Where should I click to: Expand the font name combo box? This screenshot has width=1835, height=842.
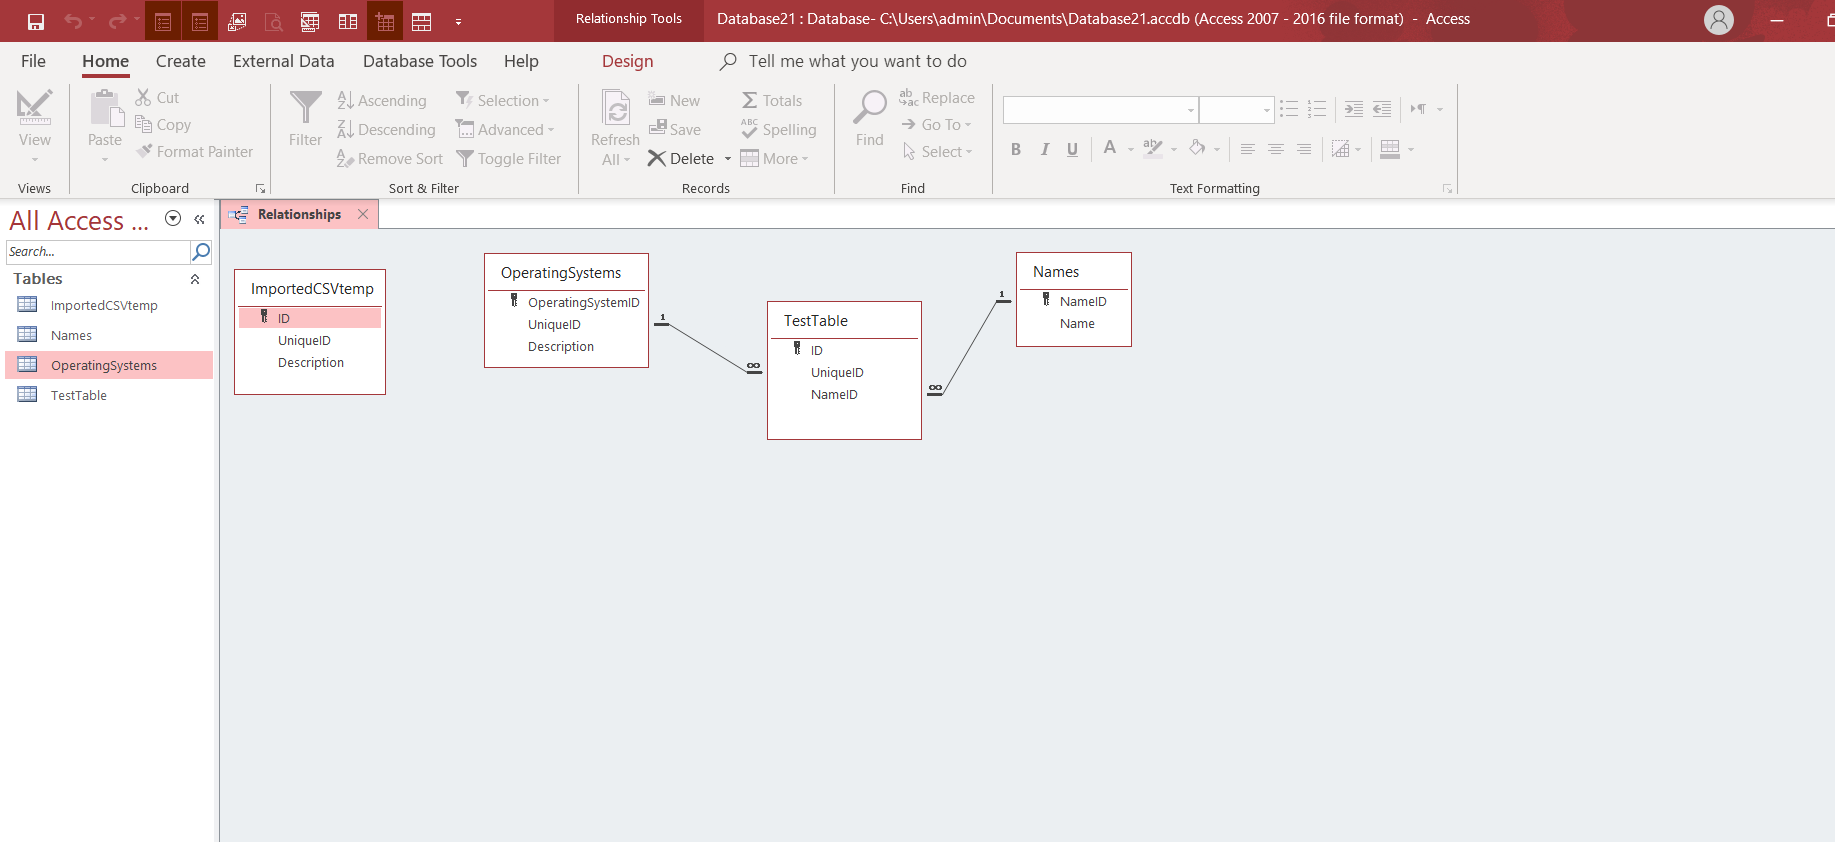pos(1190,110)
